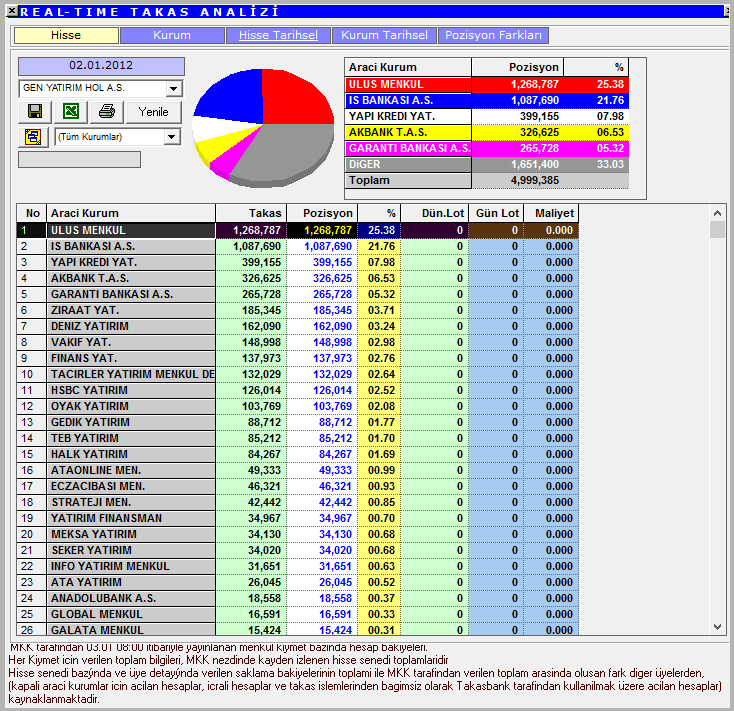Click the printer icon
Viewport: 734px width, 711px height.
coord(107,111)
